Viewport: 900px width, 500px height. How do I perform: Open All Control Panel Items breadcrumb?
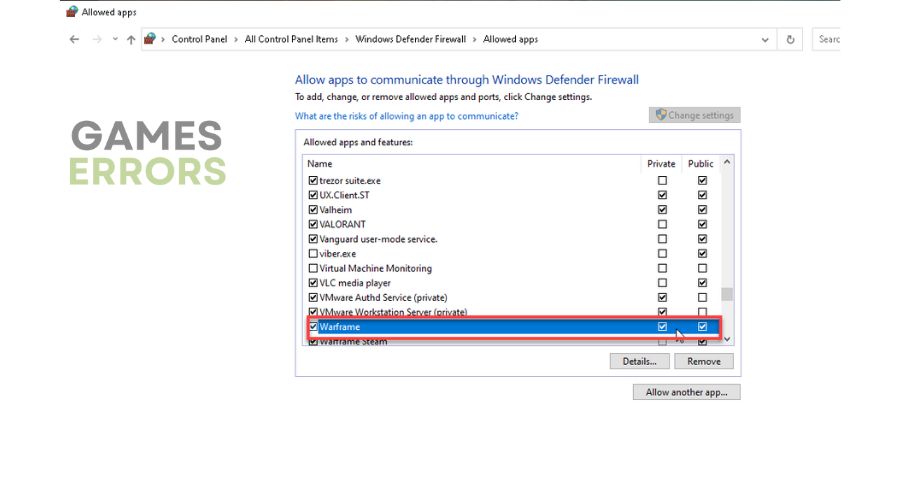click(291, 39)
